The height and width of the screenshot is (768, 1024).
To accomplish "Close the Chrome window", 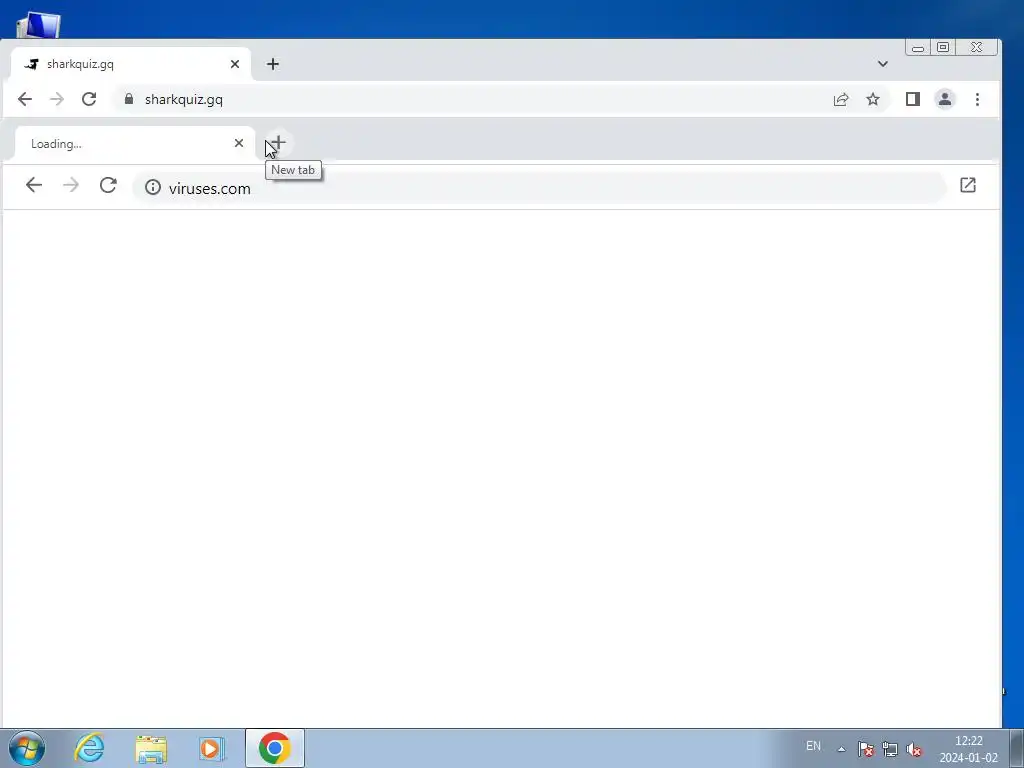I will (976, 48).
